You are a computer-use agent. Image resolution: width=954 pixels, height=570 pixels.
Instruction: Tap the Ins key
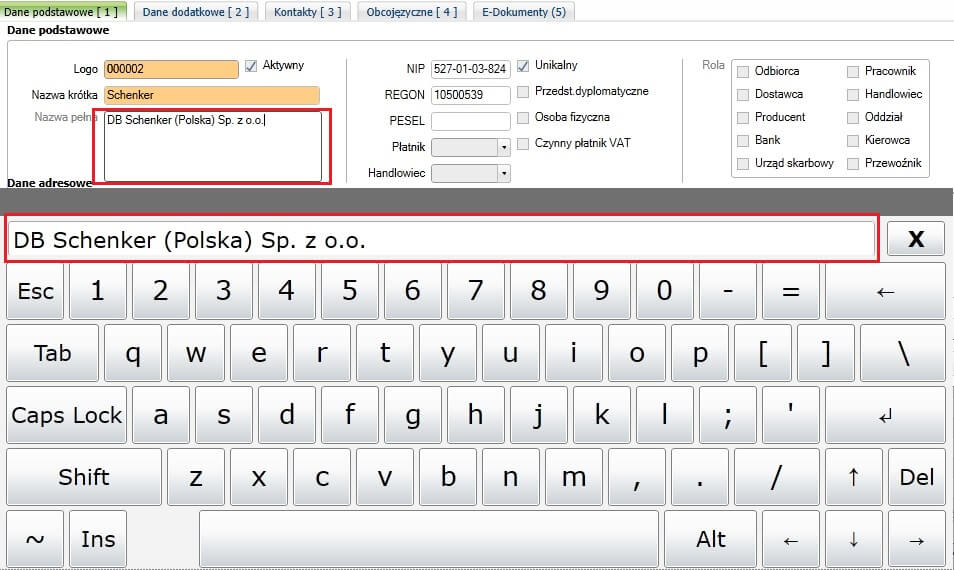98,539
